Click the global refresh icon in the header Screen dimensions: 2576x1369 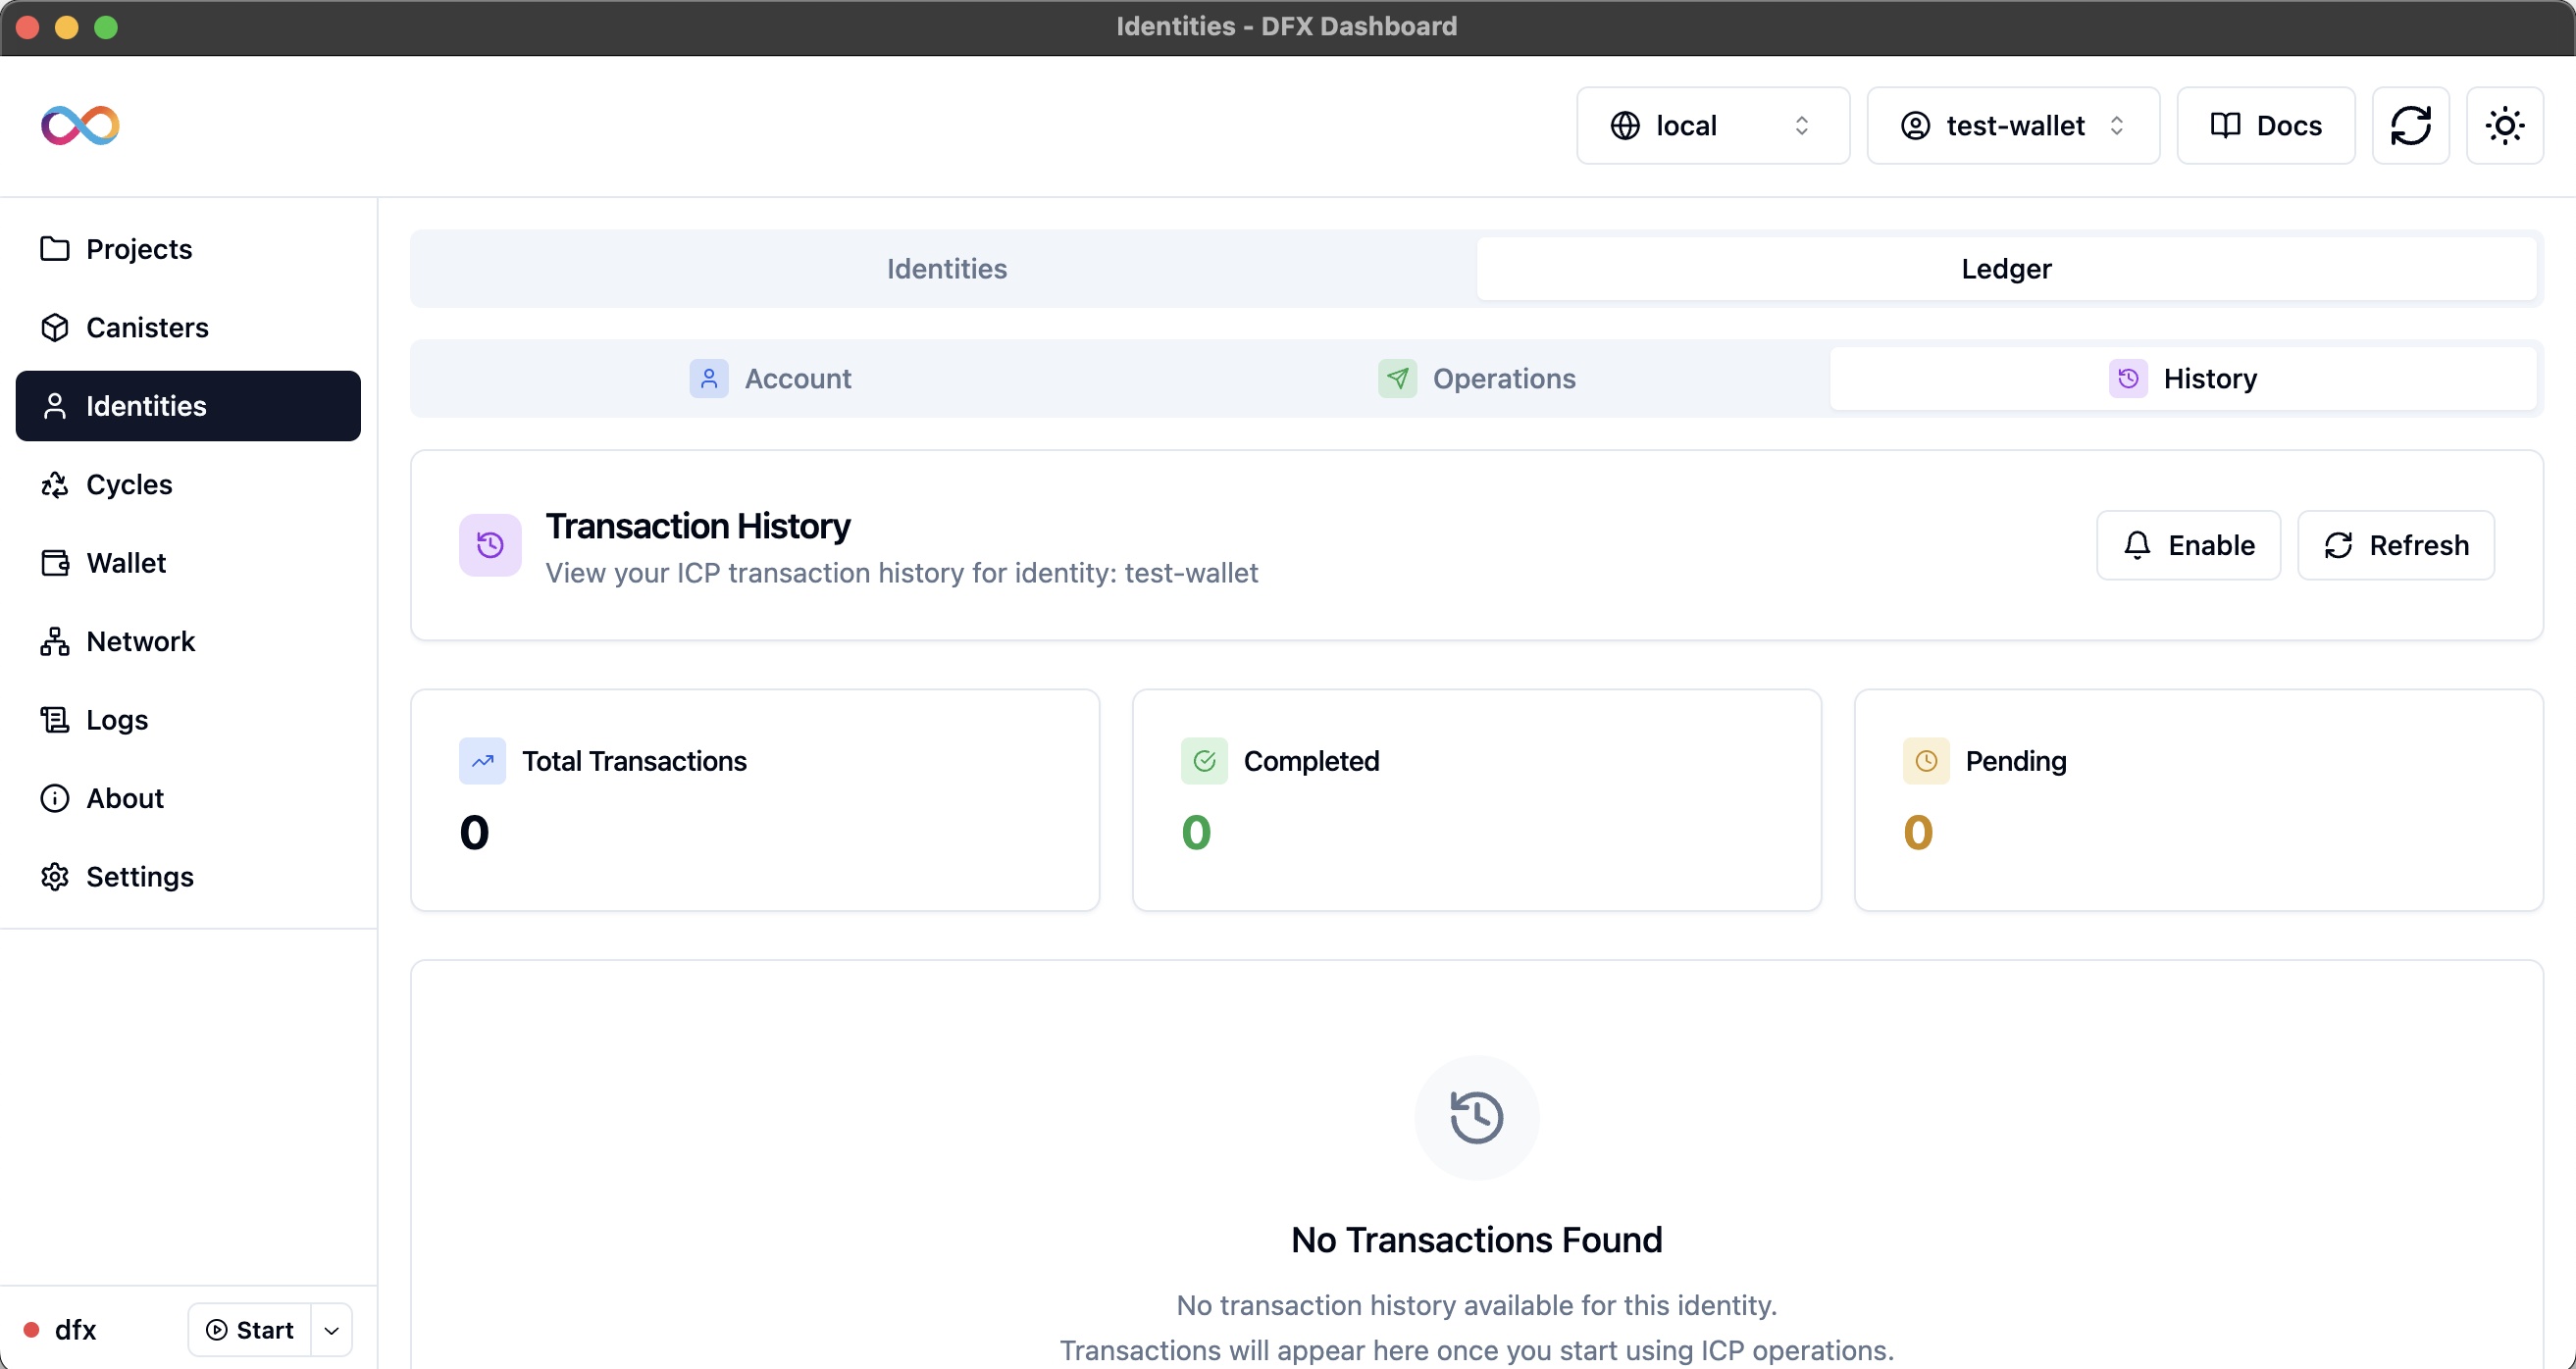[x=2411, y=125]
